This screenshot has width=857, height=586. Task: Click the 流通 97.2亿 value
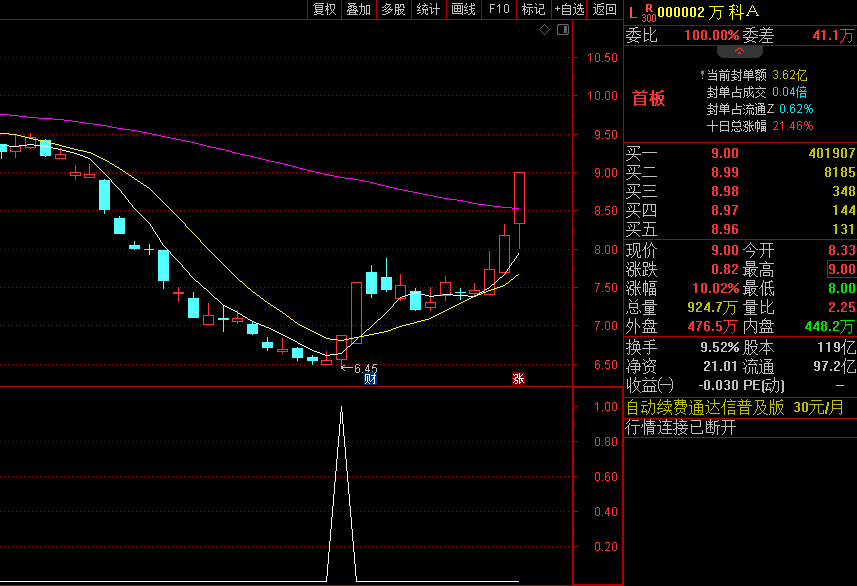pyautogui.click(x=834, y=366)
